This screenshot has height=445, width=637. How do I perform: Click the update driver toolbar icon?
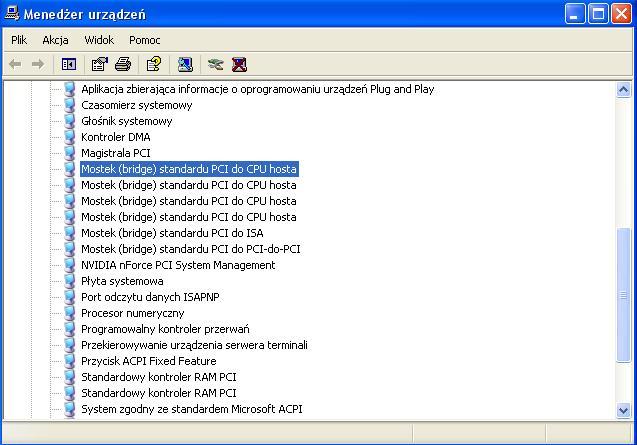(215, 64)
